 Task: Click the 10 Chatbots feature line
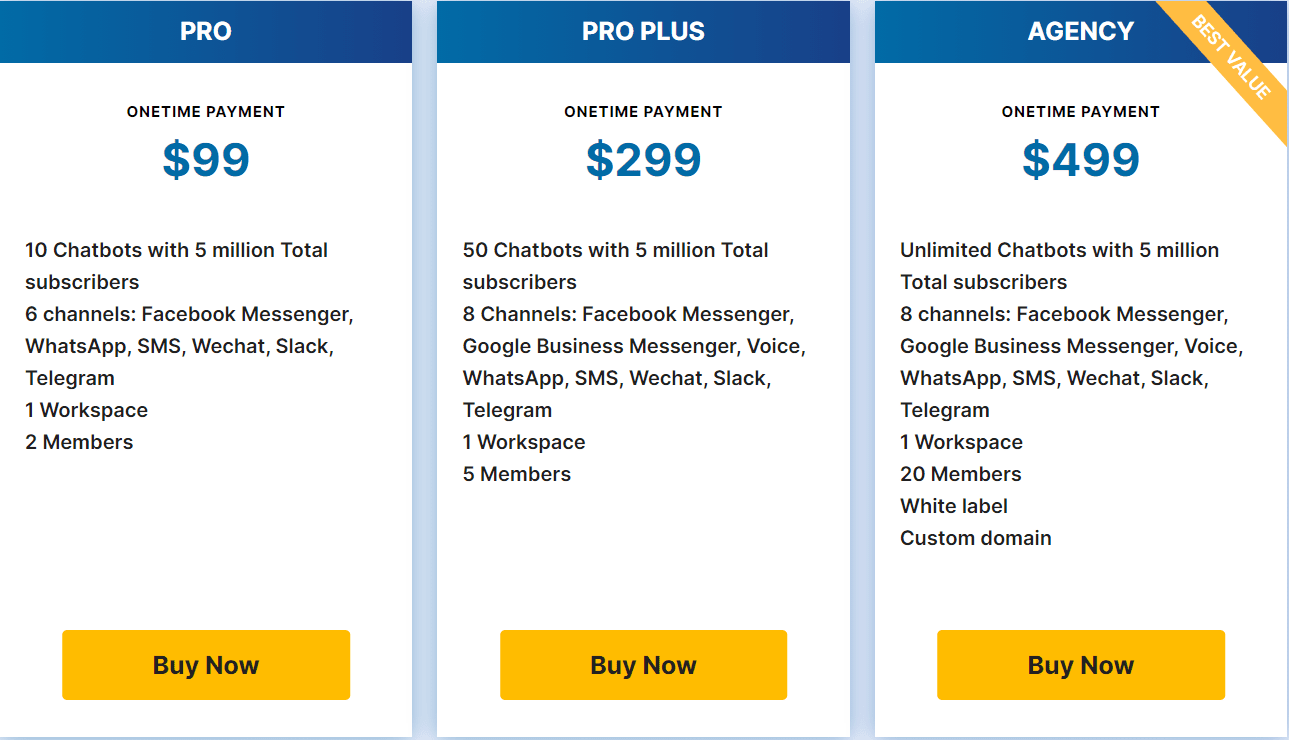tap(176, 250)
